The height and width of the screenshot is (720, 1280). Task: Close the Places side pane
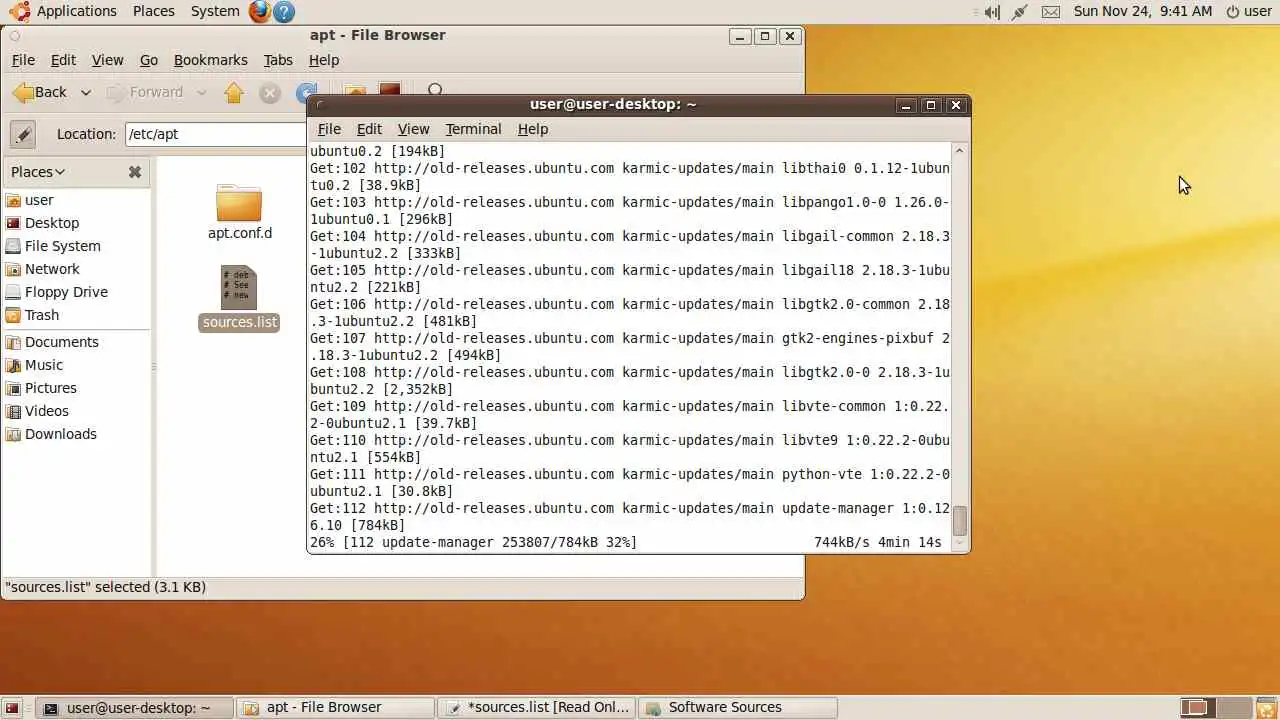click(x=135, y=172)
